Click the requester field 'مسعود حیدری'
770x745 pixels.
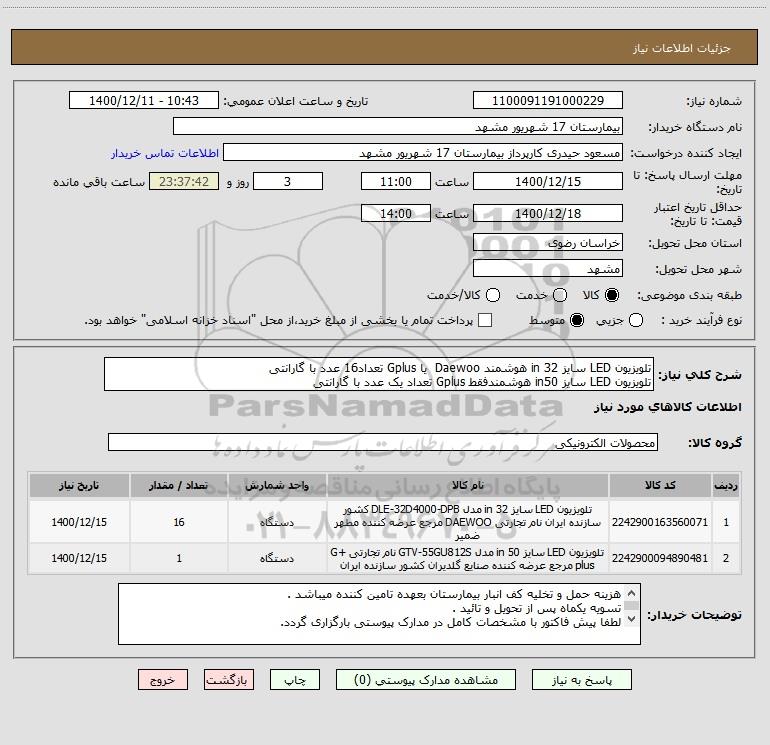pyautogui.click(x=423, y=153)
